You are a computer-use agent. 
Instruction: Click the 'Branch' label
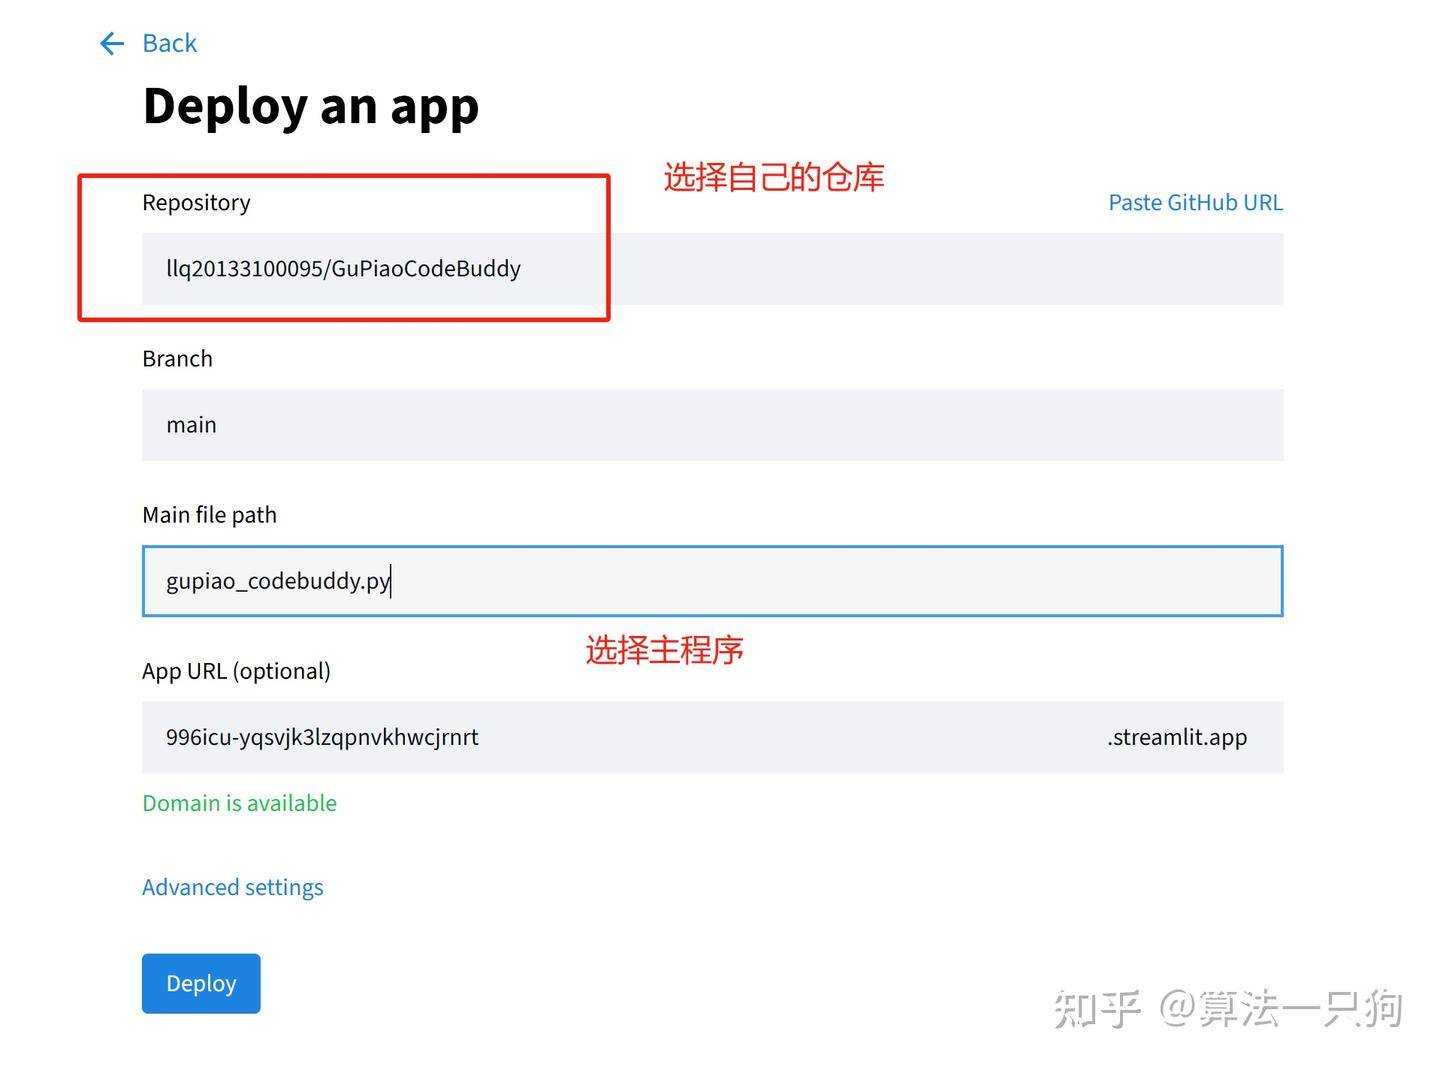177,359
